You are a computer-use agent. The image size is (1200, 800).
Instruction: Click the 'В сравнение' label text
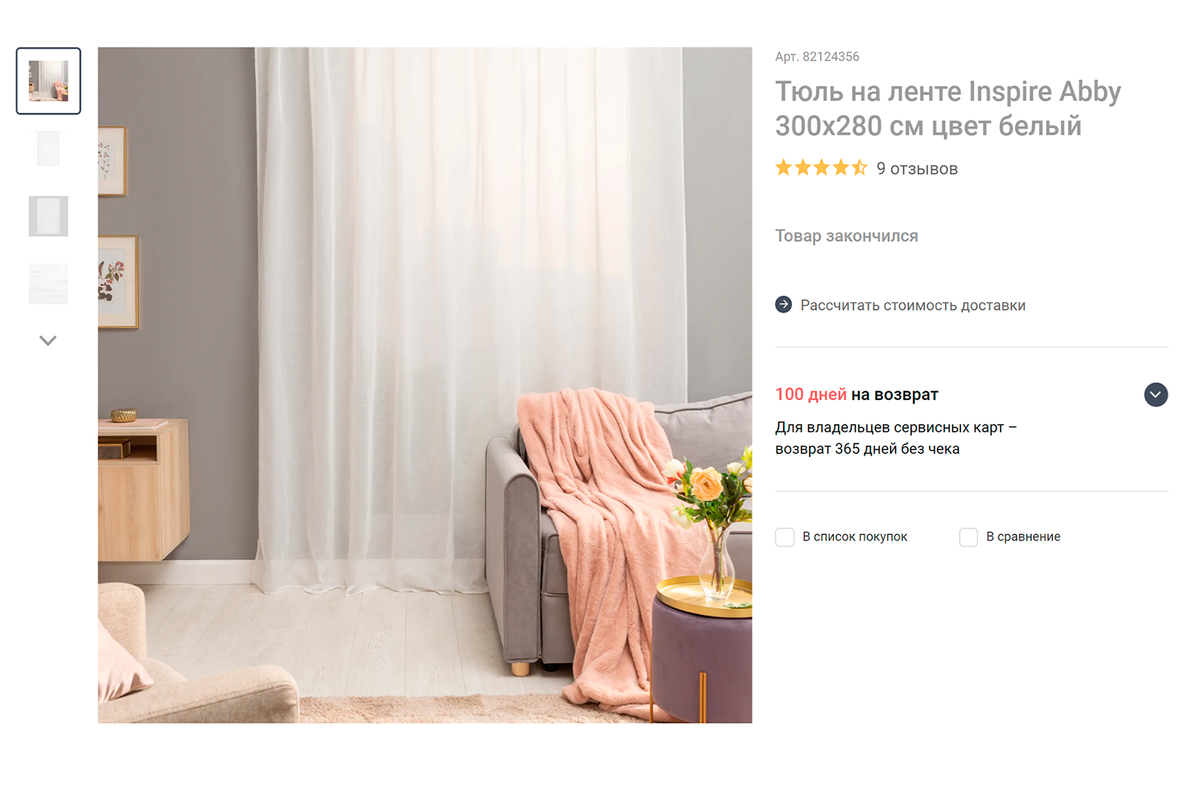(x=1023, y=537)
